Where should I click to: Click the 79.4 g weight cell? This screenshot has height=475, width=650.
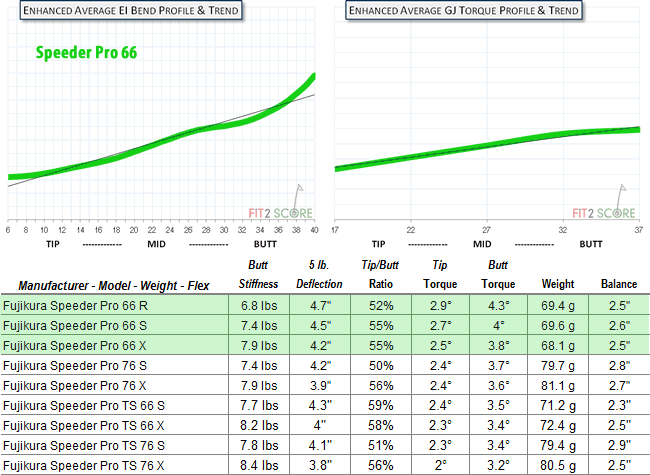tap(558, 445)
